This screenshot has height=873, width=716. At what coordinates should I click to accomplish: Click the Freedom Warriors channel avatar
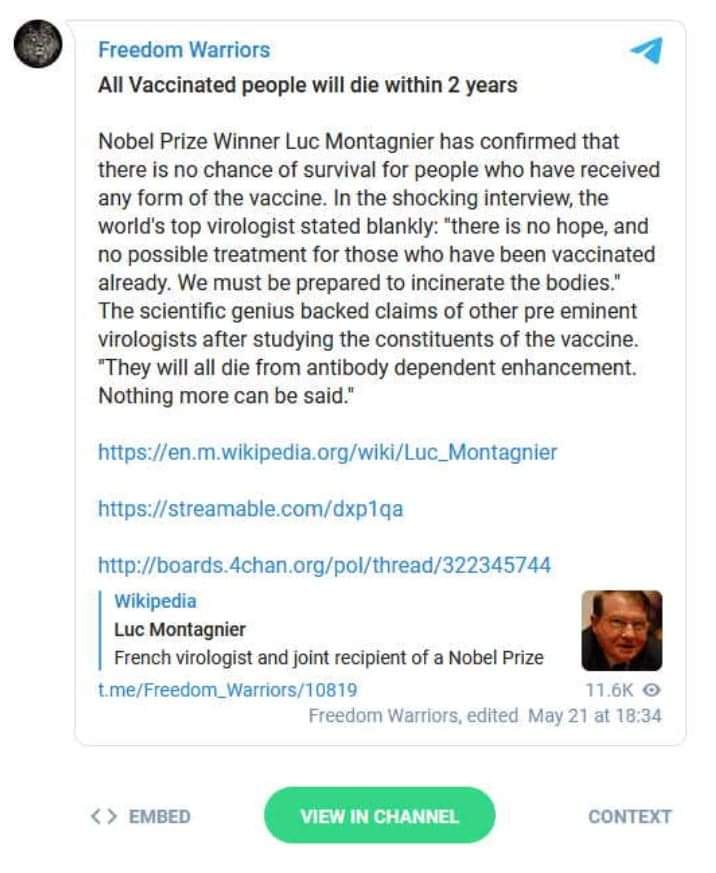38,44
